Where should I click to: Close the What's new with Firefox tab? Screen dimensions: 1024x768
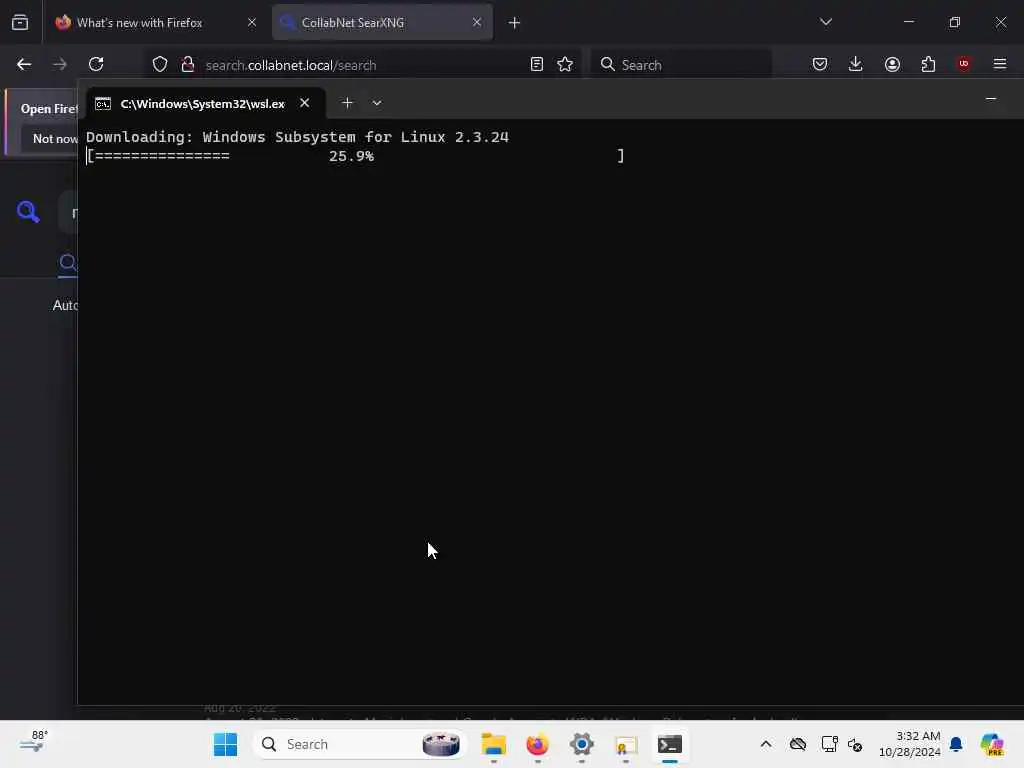(252, 23)
